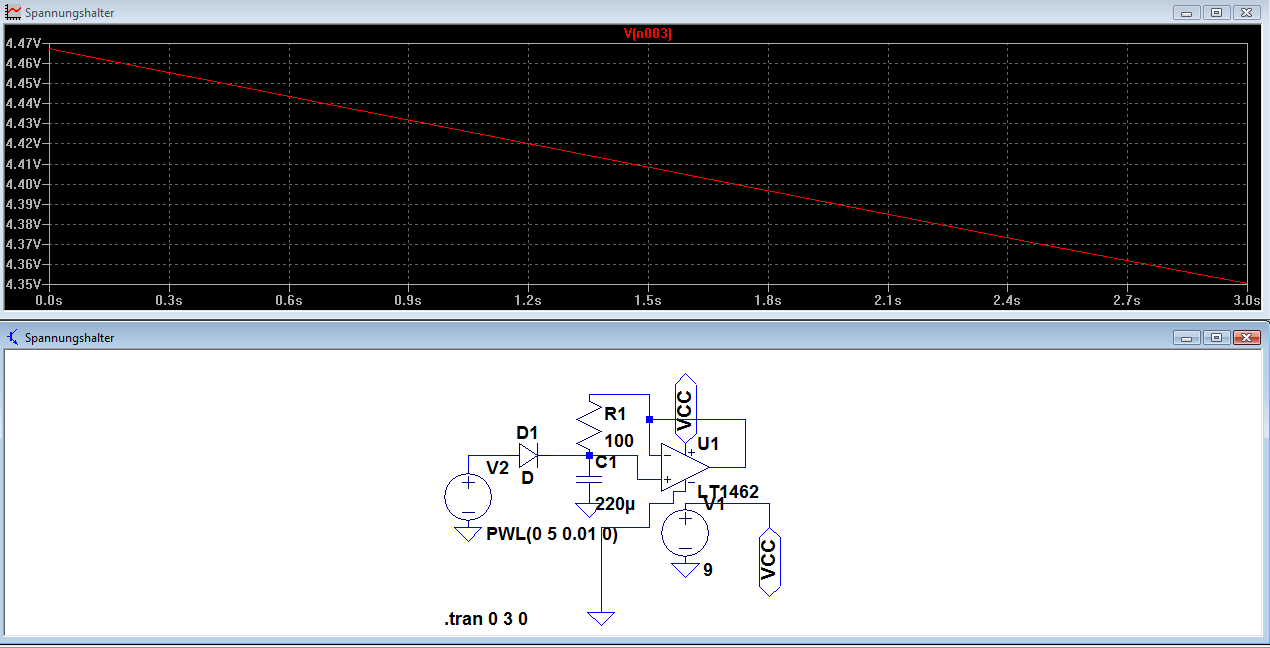Click the 4.35V label on vertical axis

[x=22, y=284]
